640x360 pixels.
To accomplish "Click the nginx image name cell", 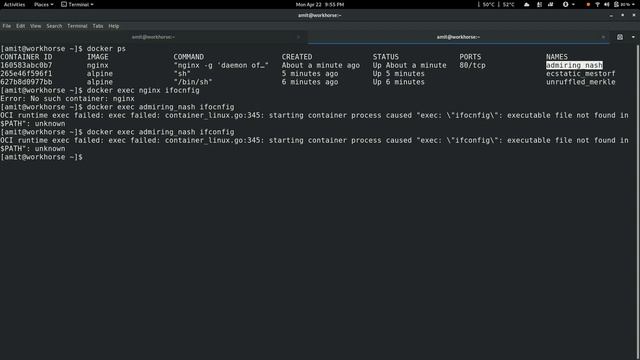I will click(x=98, y=65).
